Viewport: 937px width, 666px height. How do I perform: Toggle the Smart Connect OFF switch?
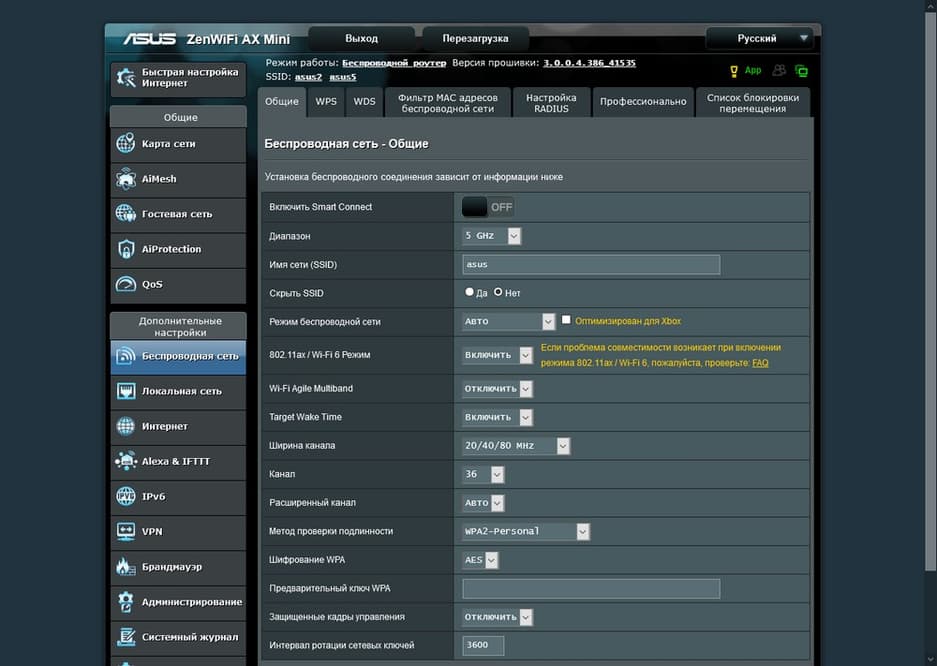[x=488, y=207]
